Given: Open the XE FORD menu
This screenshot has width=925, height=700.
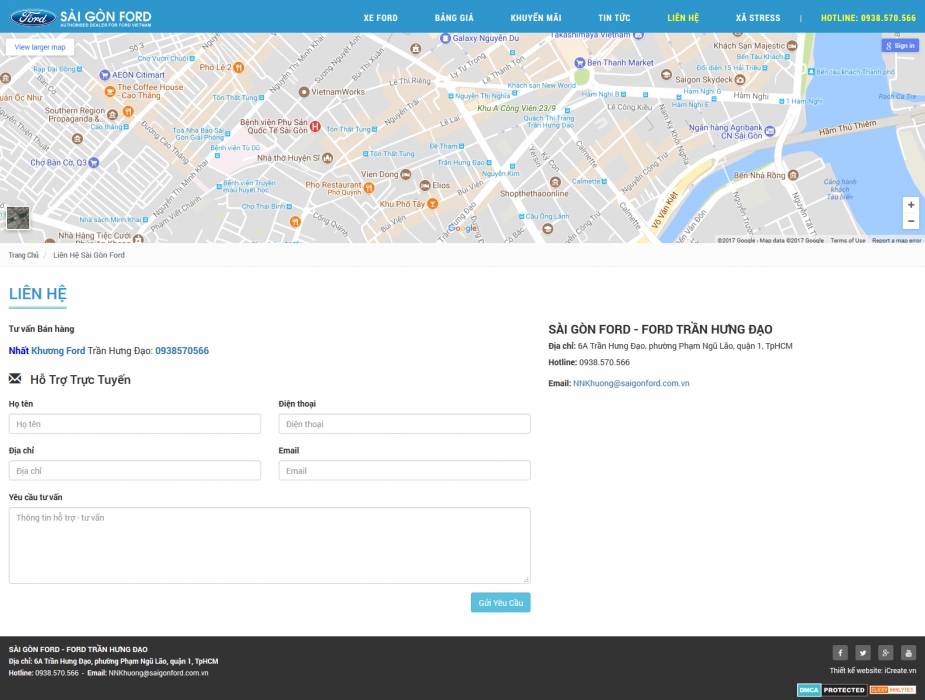Looking at the screenshot, I should [381, 18].
